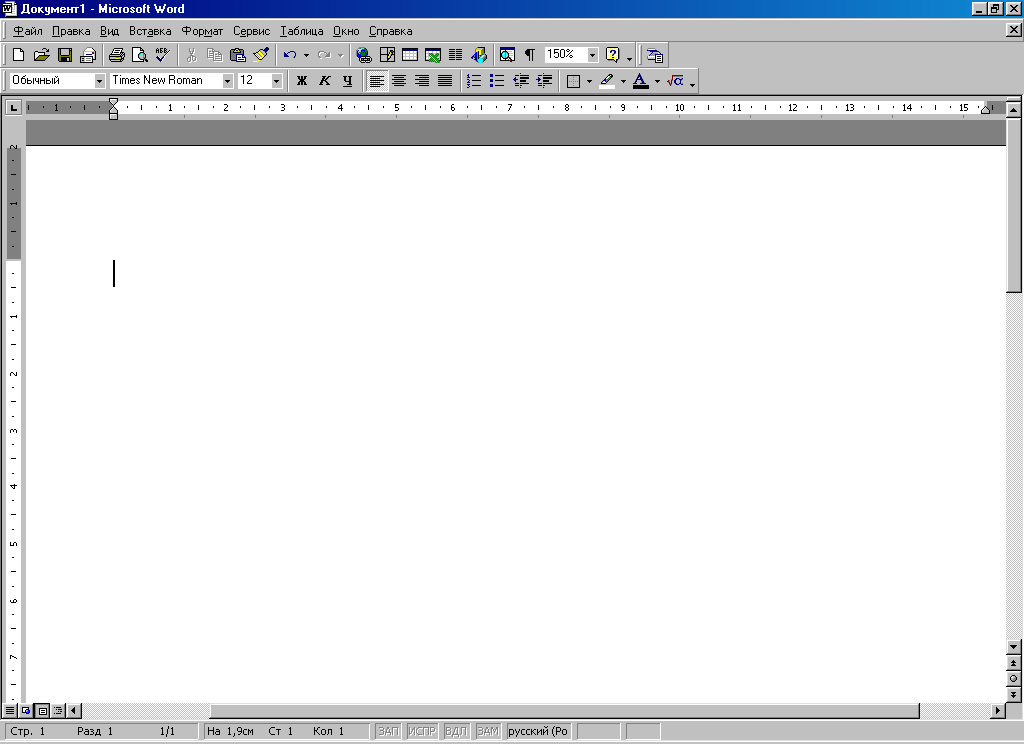Open the Вставка menu
The width and height of the screenshot is (1024, 744).
(150, 31)
